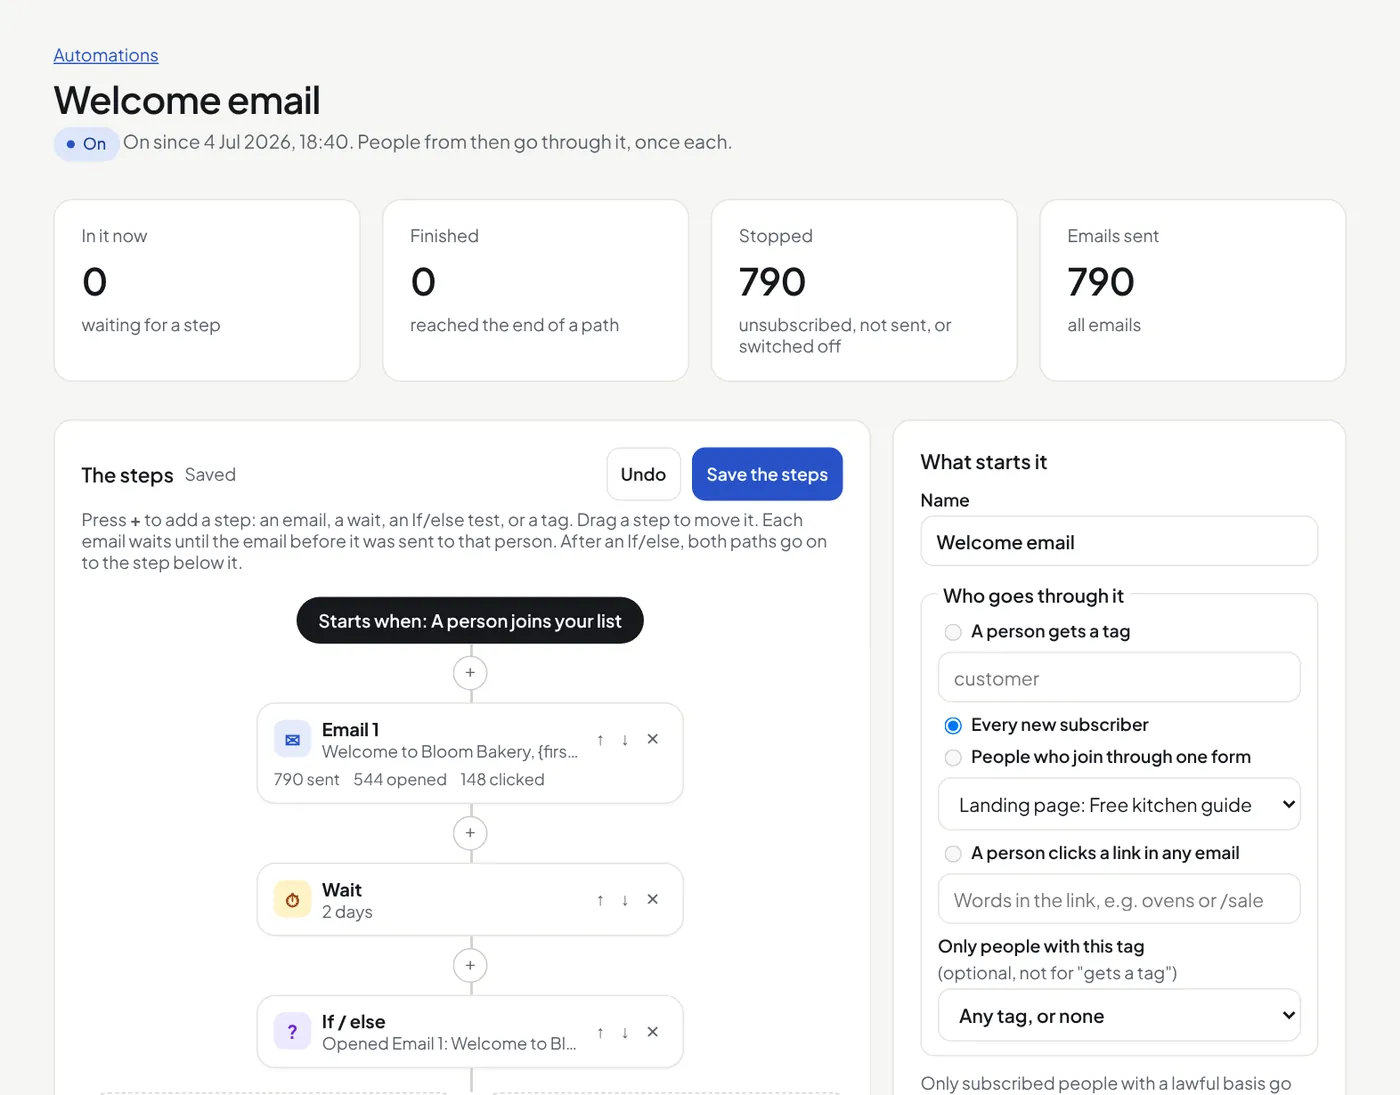Image resolution: width=1400 pixels, height=1095 pixels.
Task: Click the '790 sent' stat on Email 1
Action: pyautogui.click(x=306, y=779)
